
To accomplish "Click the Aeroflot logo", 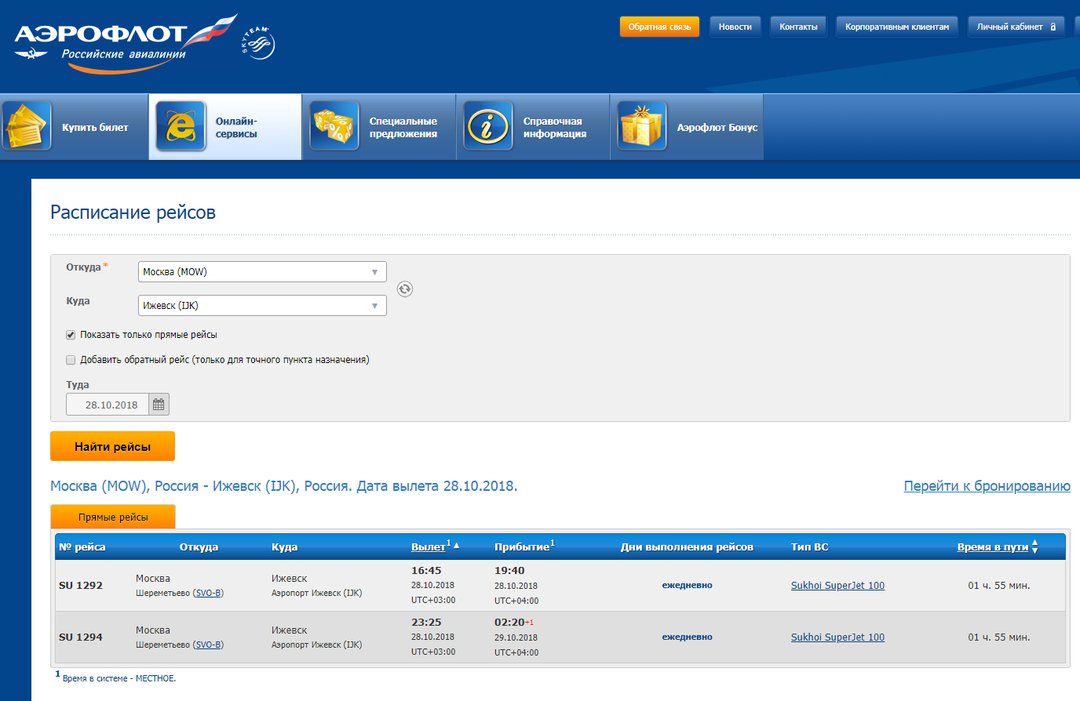I will click(x=125, y=43).
